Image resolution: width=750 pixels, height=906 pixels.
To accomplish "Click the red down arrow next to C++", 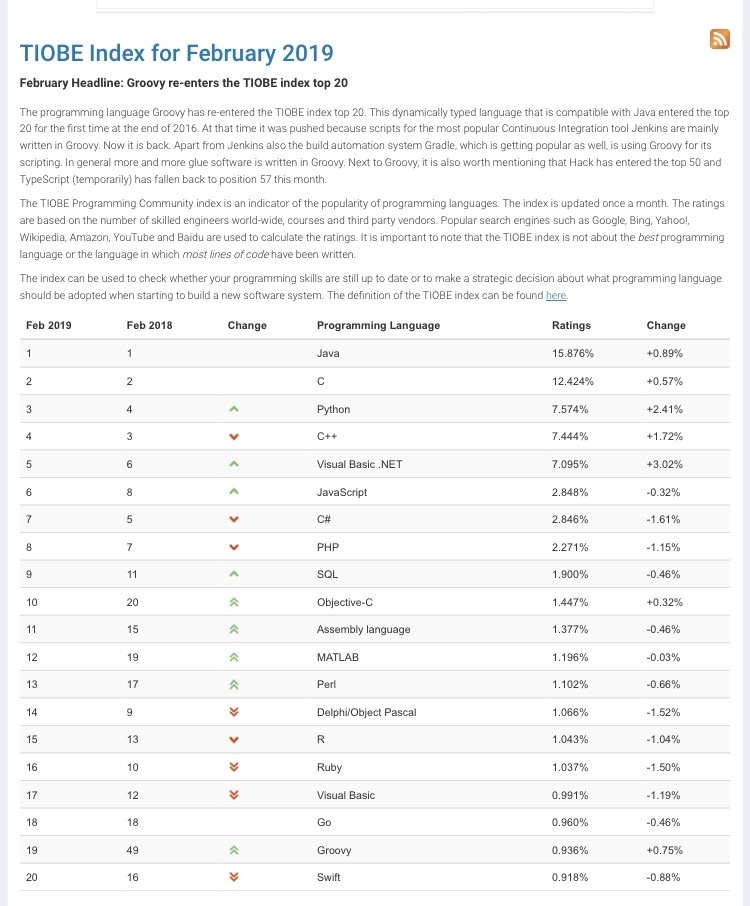I will [x=233, y=436].
